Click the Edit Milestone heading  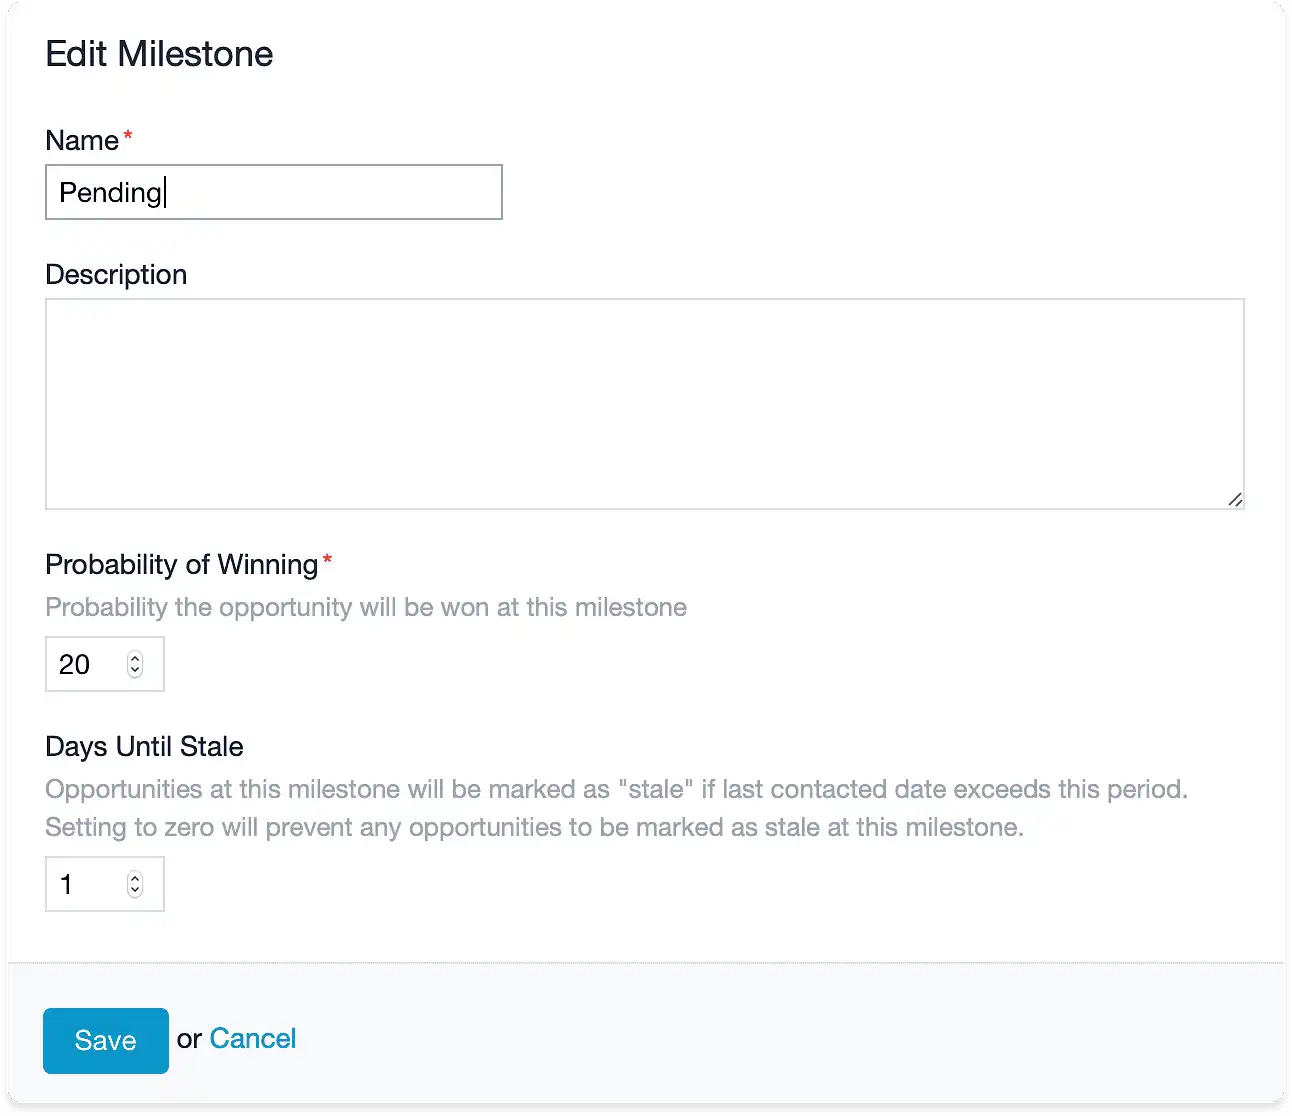pos(160,54)
